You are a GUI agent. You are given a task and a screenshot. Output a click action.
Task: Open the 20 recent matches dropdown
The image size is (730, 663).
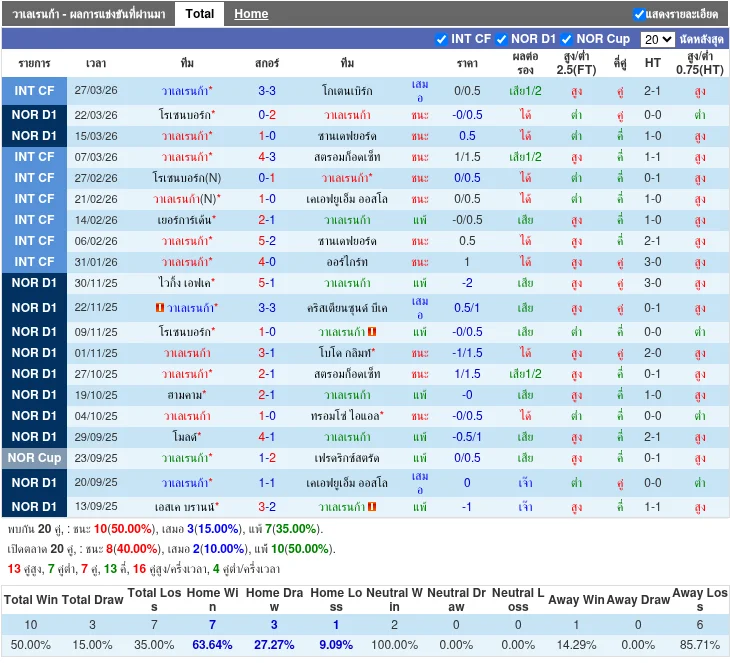pos(657,39)
